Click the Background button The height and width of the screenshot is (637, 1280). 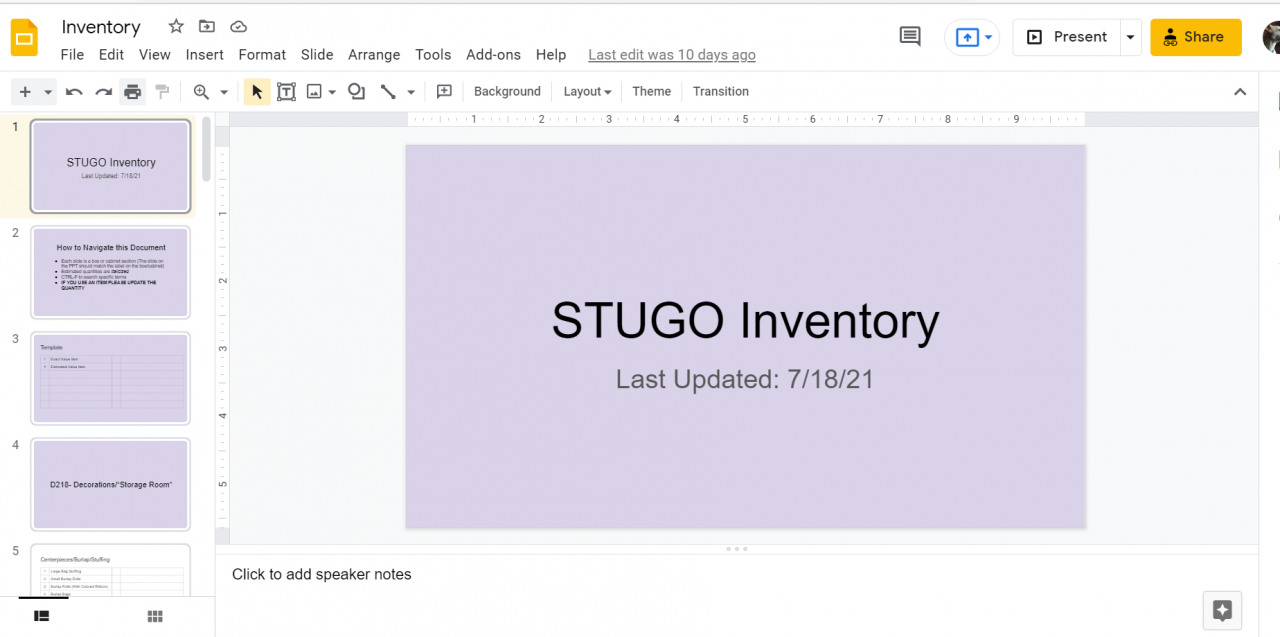click(507, 92)
